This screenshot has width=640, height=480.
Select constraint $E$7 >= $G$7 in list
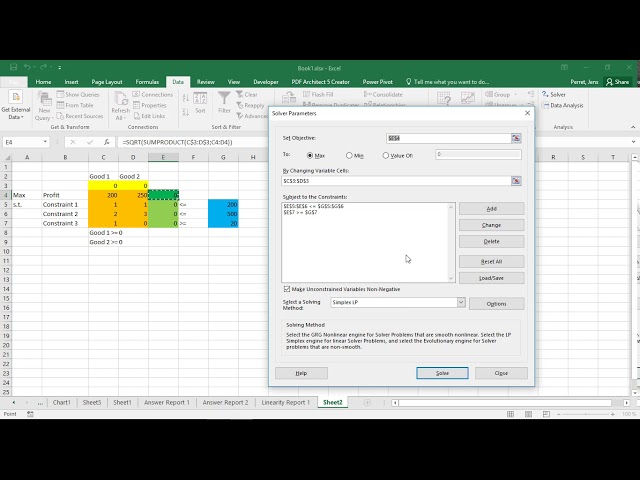[300, 212]
